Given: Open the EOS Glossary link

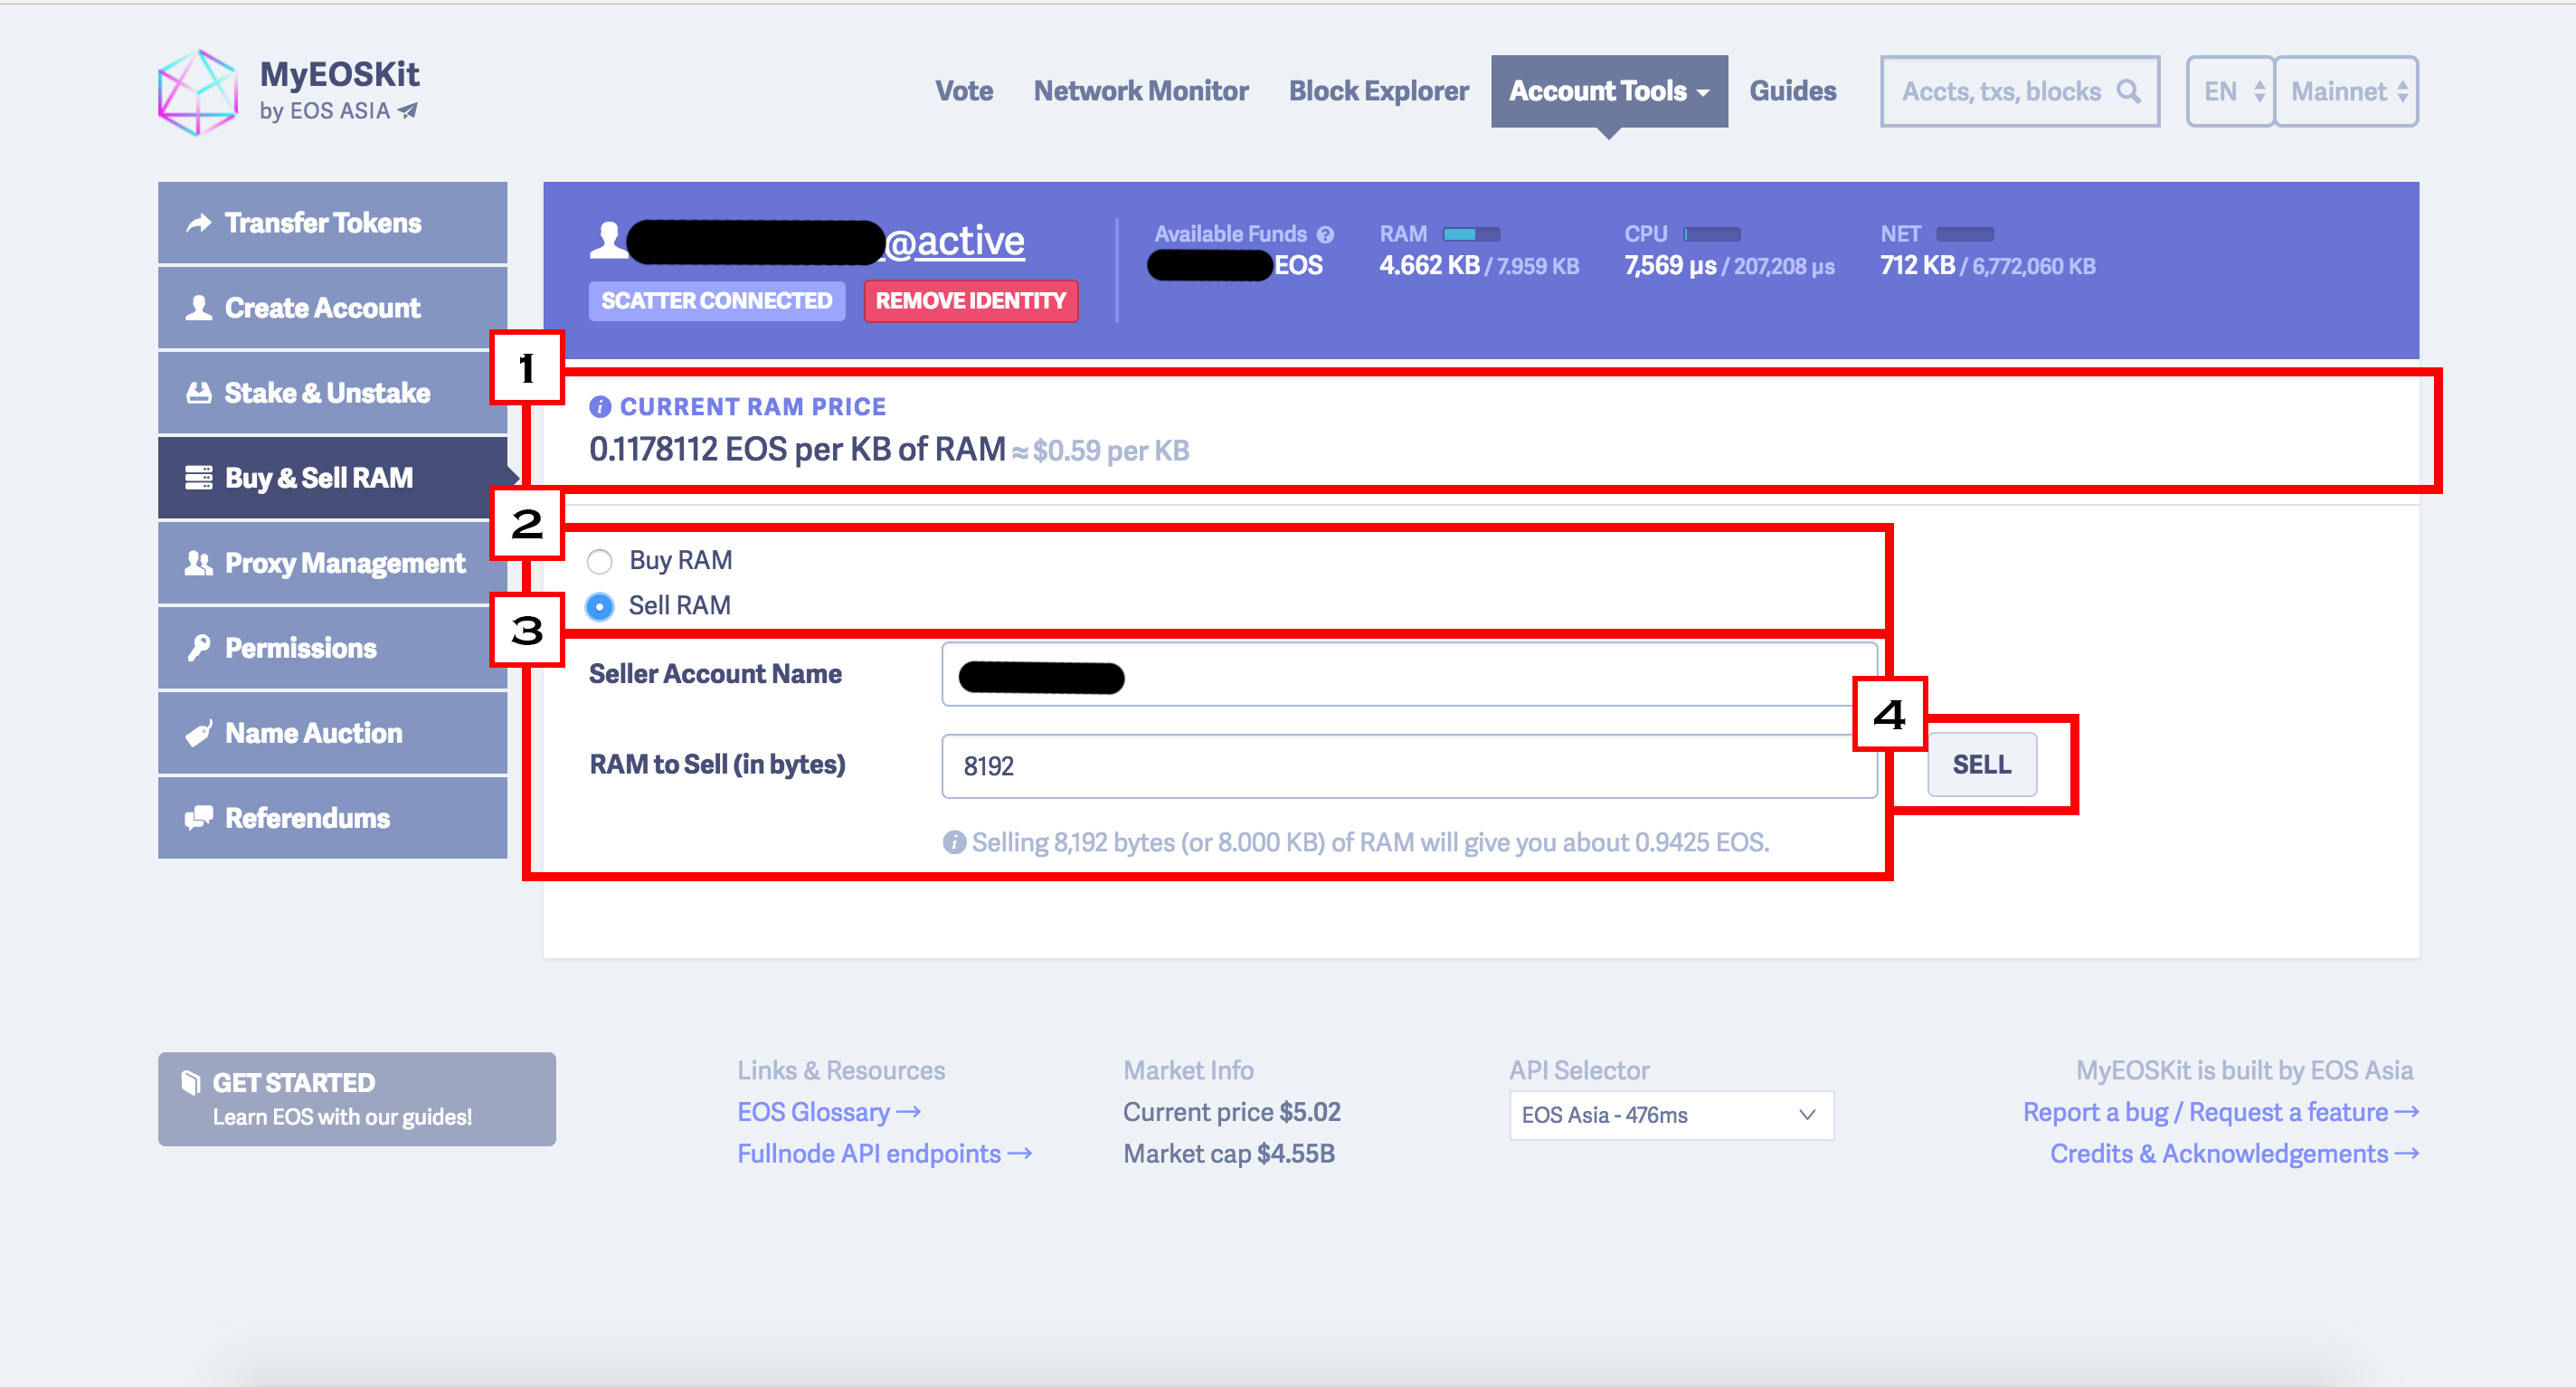Looking at the screenshot, I should [x=828, y=1112].
